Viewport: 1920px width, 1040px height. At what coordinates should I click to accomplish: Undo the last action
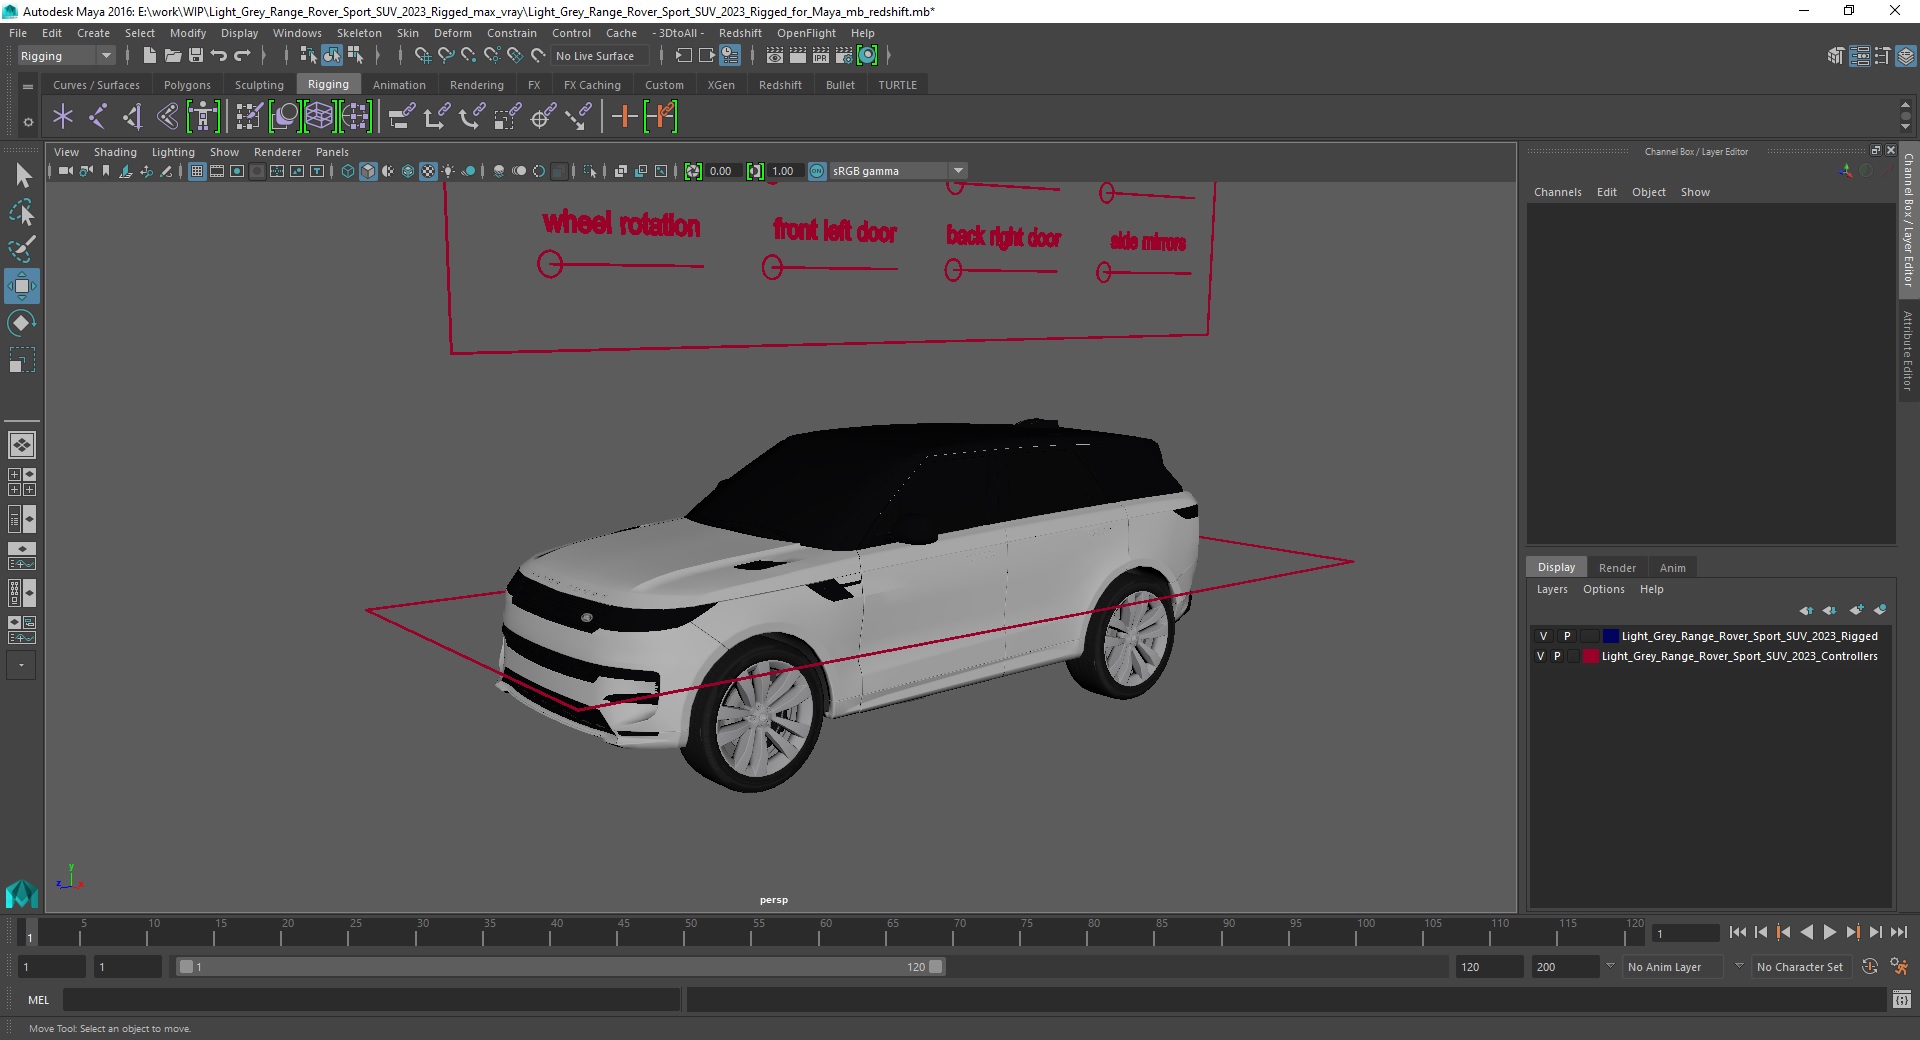[x=219, y=56]
